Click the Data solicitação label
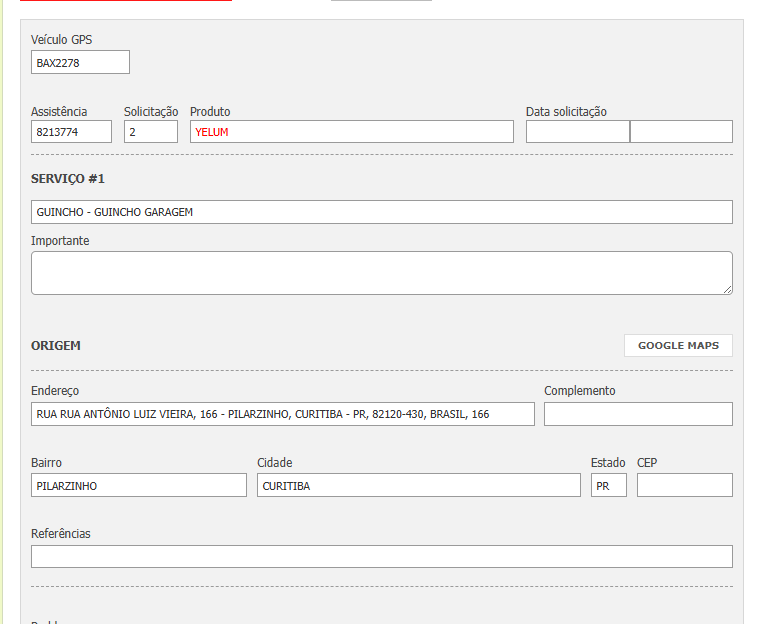762x624 pixels. pyautogui.click(x=566, y=112)
